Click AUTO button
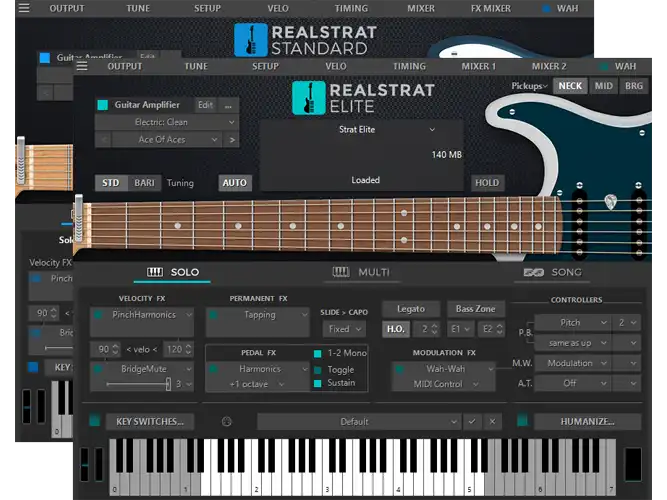The image size is (667, 500). pos(235,183)
